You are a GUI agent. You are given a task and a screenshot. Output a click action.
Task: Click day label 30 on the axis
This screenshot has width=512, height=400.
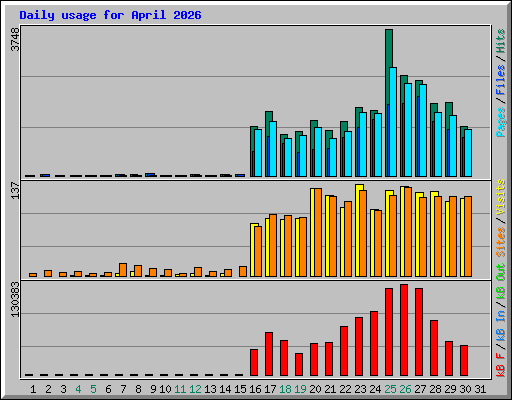[x=465, y=389]
